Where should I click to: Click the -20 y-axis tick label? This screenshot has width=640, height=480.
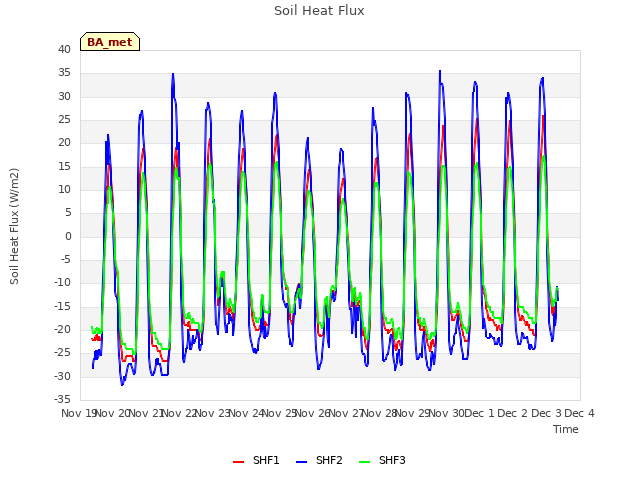[x=62, y=329]
